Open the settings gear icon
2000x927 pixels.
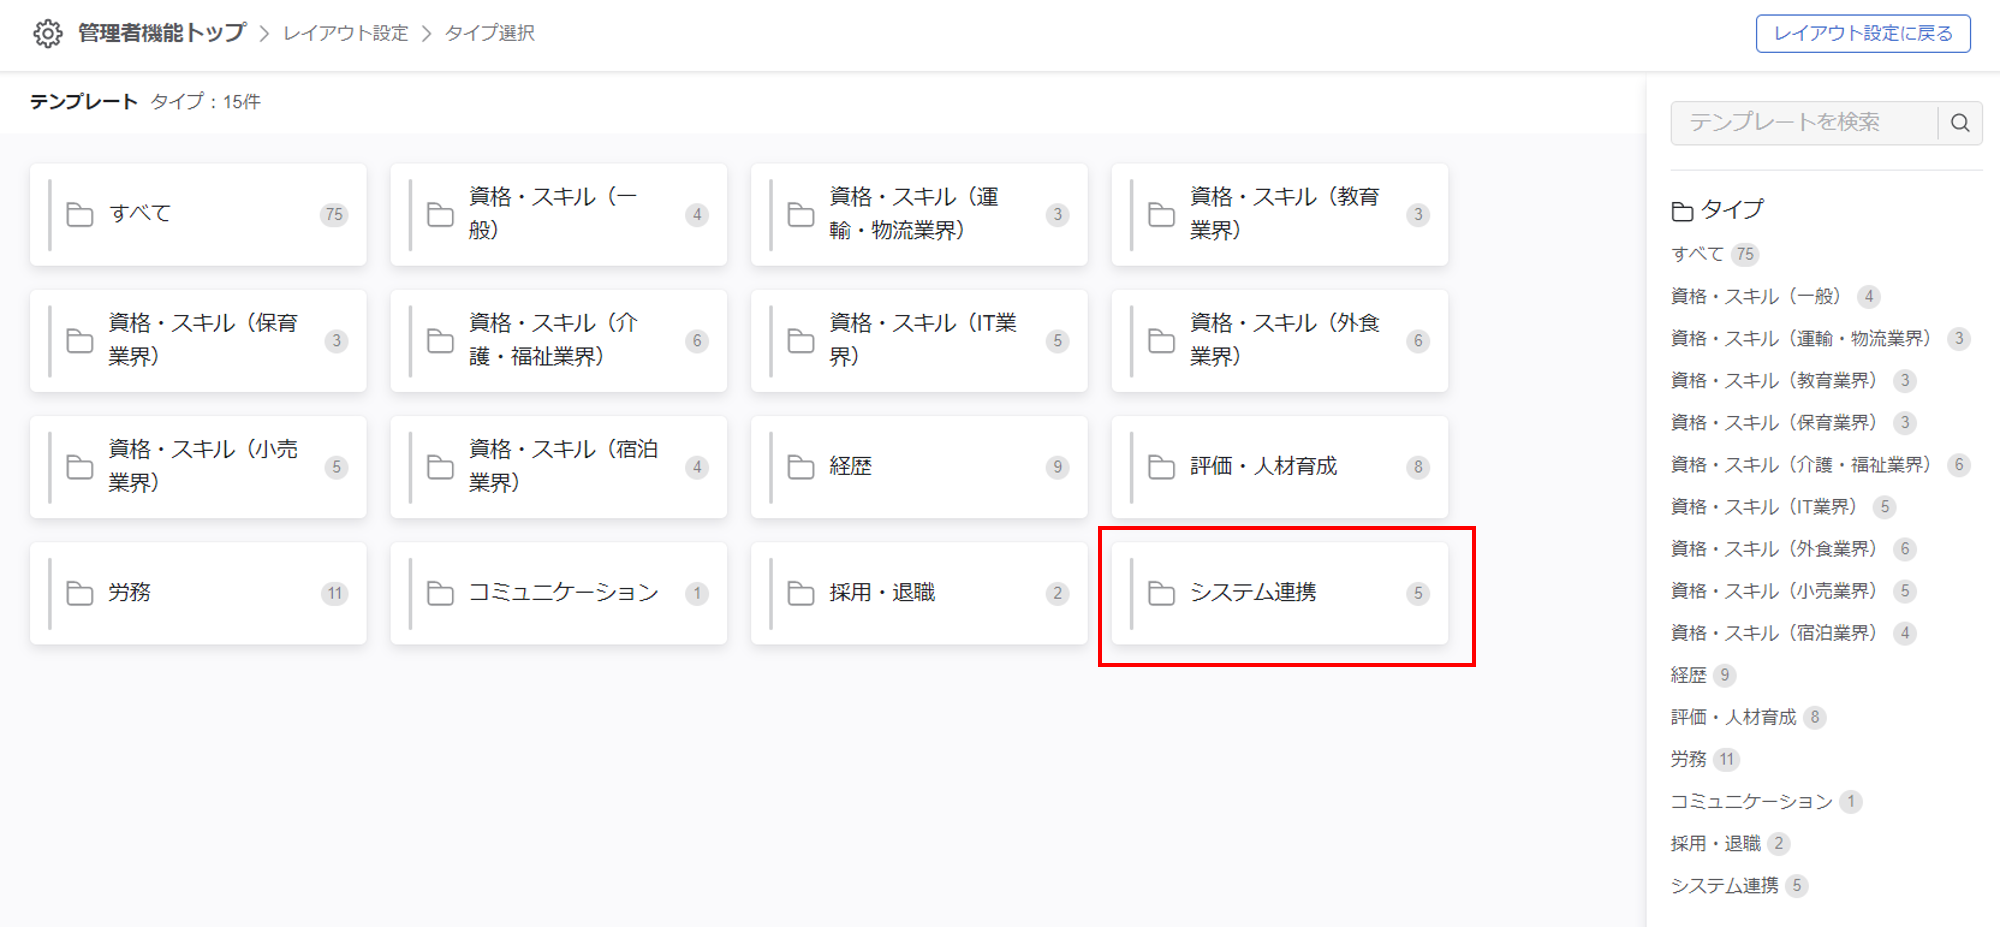47,31
